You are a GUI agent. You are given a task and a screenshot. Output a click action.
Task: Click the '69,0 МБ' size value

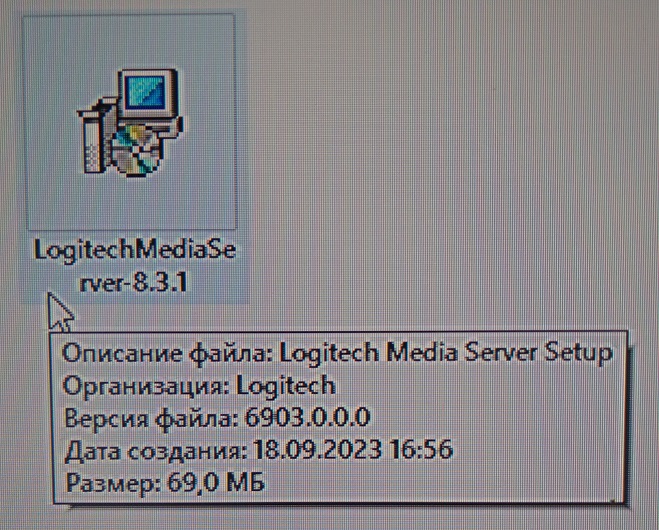coord(216,482)
